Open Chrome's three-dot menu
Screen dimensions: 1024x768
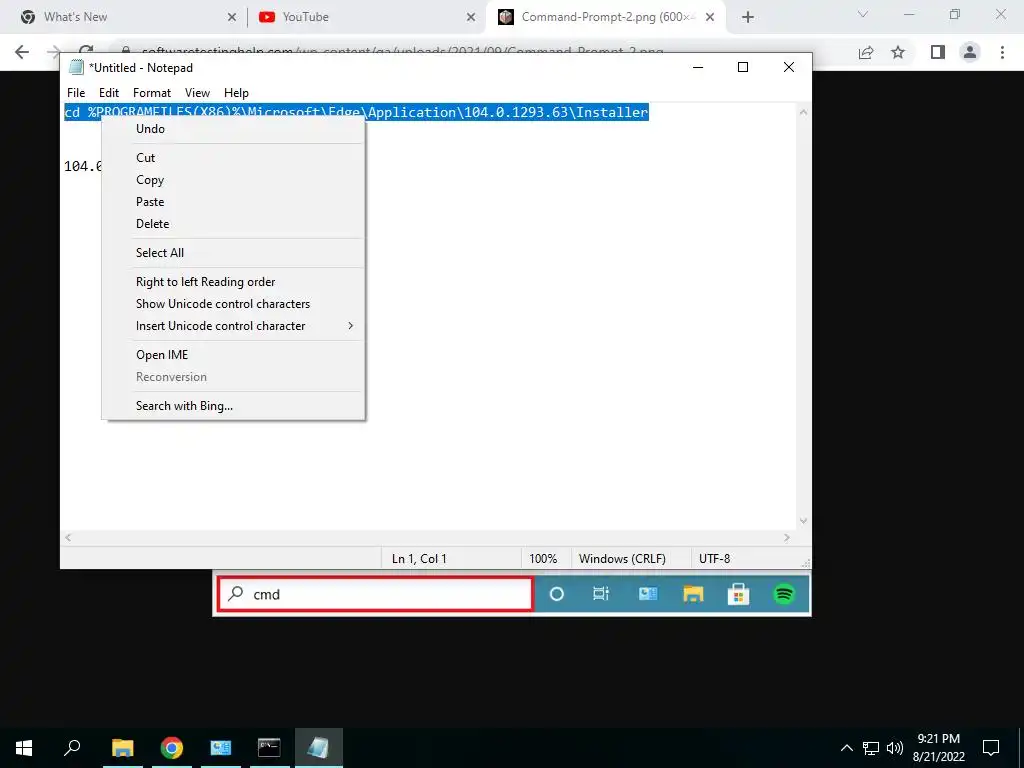click(x=1002, y=52)
